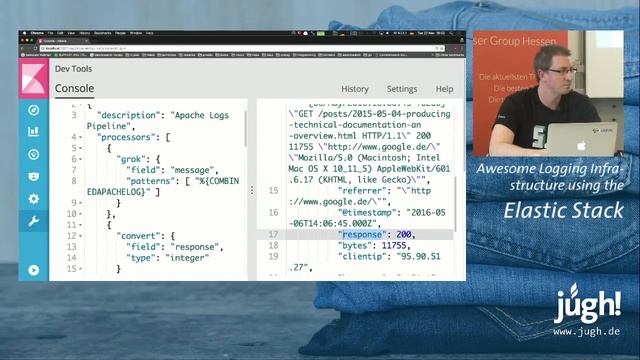
Task: Open the Chrome menu in the macOS menu bar
Action: [x=37, y=33]
